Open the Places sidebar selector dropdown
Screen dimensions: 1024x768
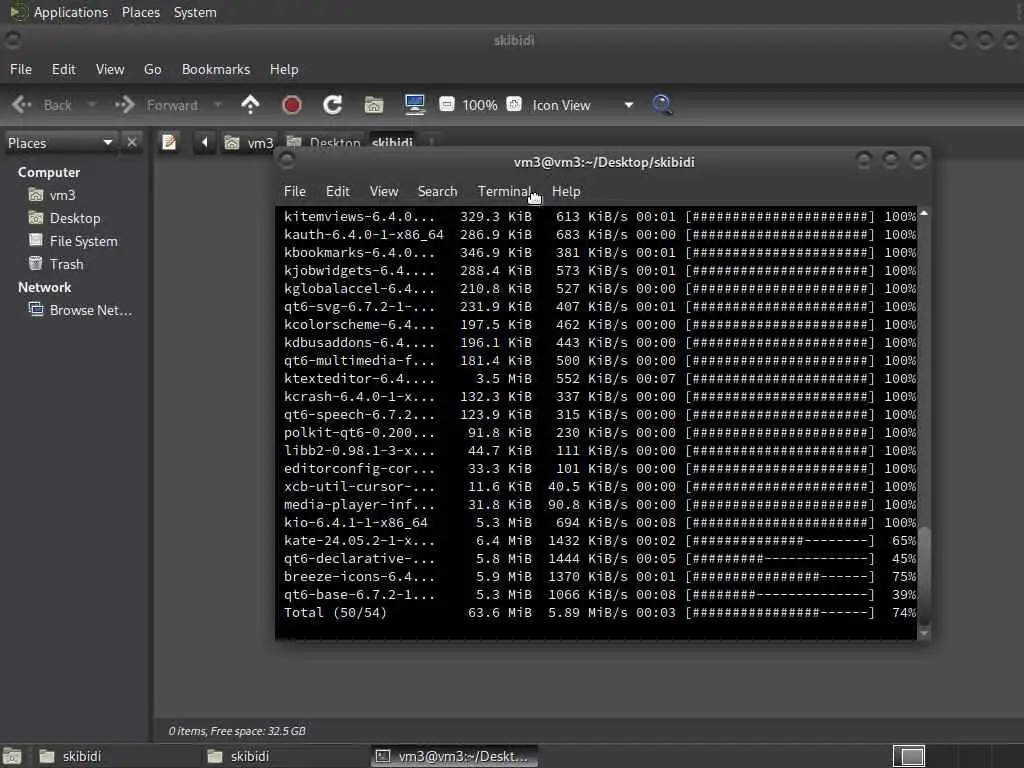(x=60, y=143)
